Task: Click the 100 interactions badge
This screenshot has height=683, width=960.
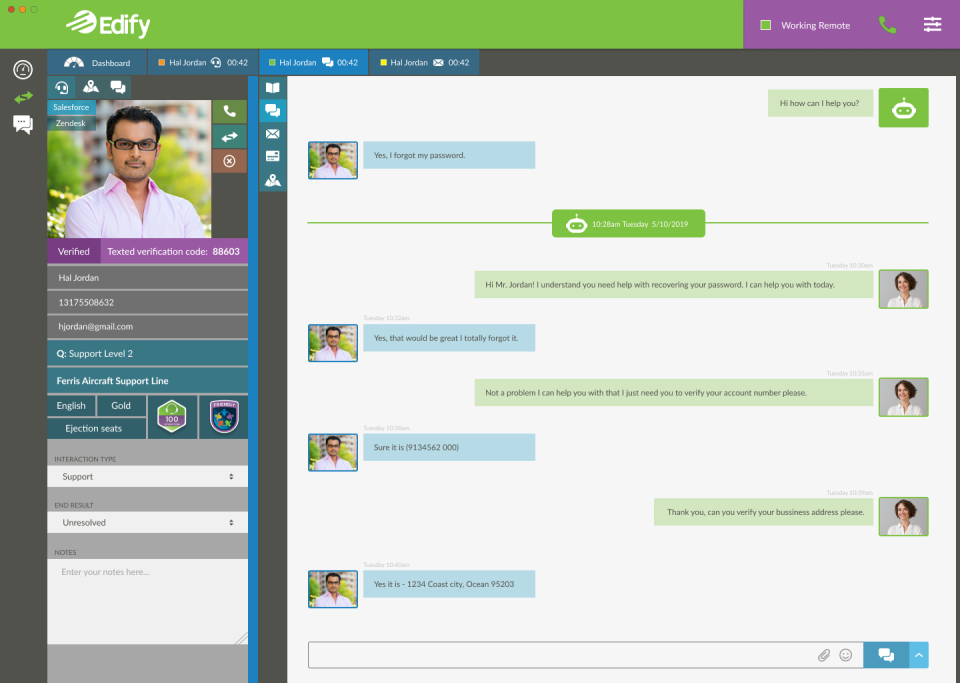Action: 172,417
